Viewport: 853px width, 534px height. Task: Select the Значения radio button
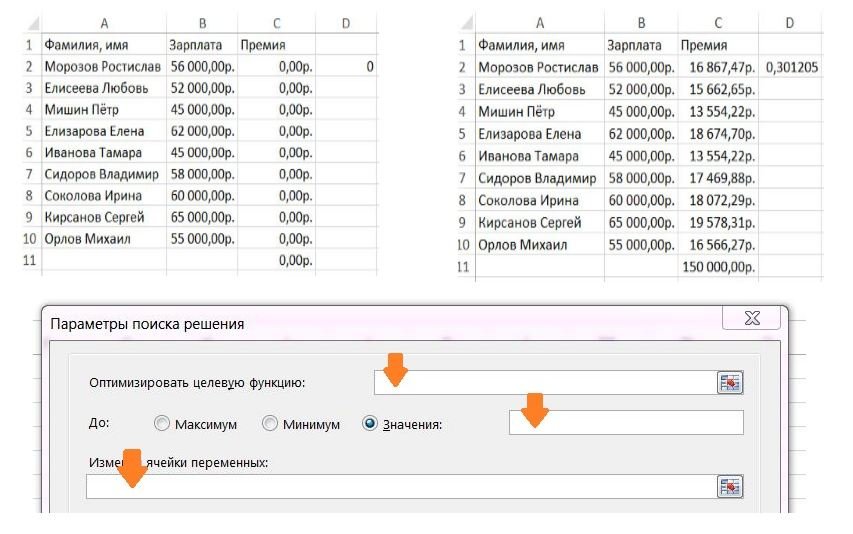point(370,424)
